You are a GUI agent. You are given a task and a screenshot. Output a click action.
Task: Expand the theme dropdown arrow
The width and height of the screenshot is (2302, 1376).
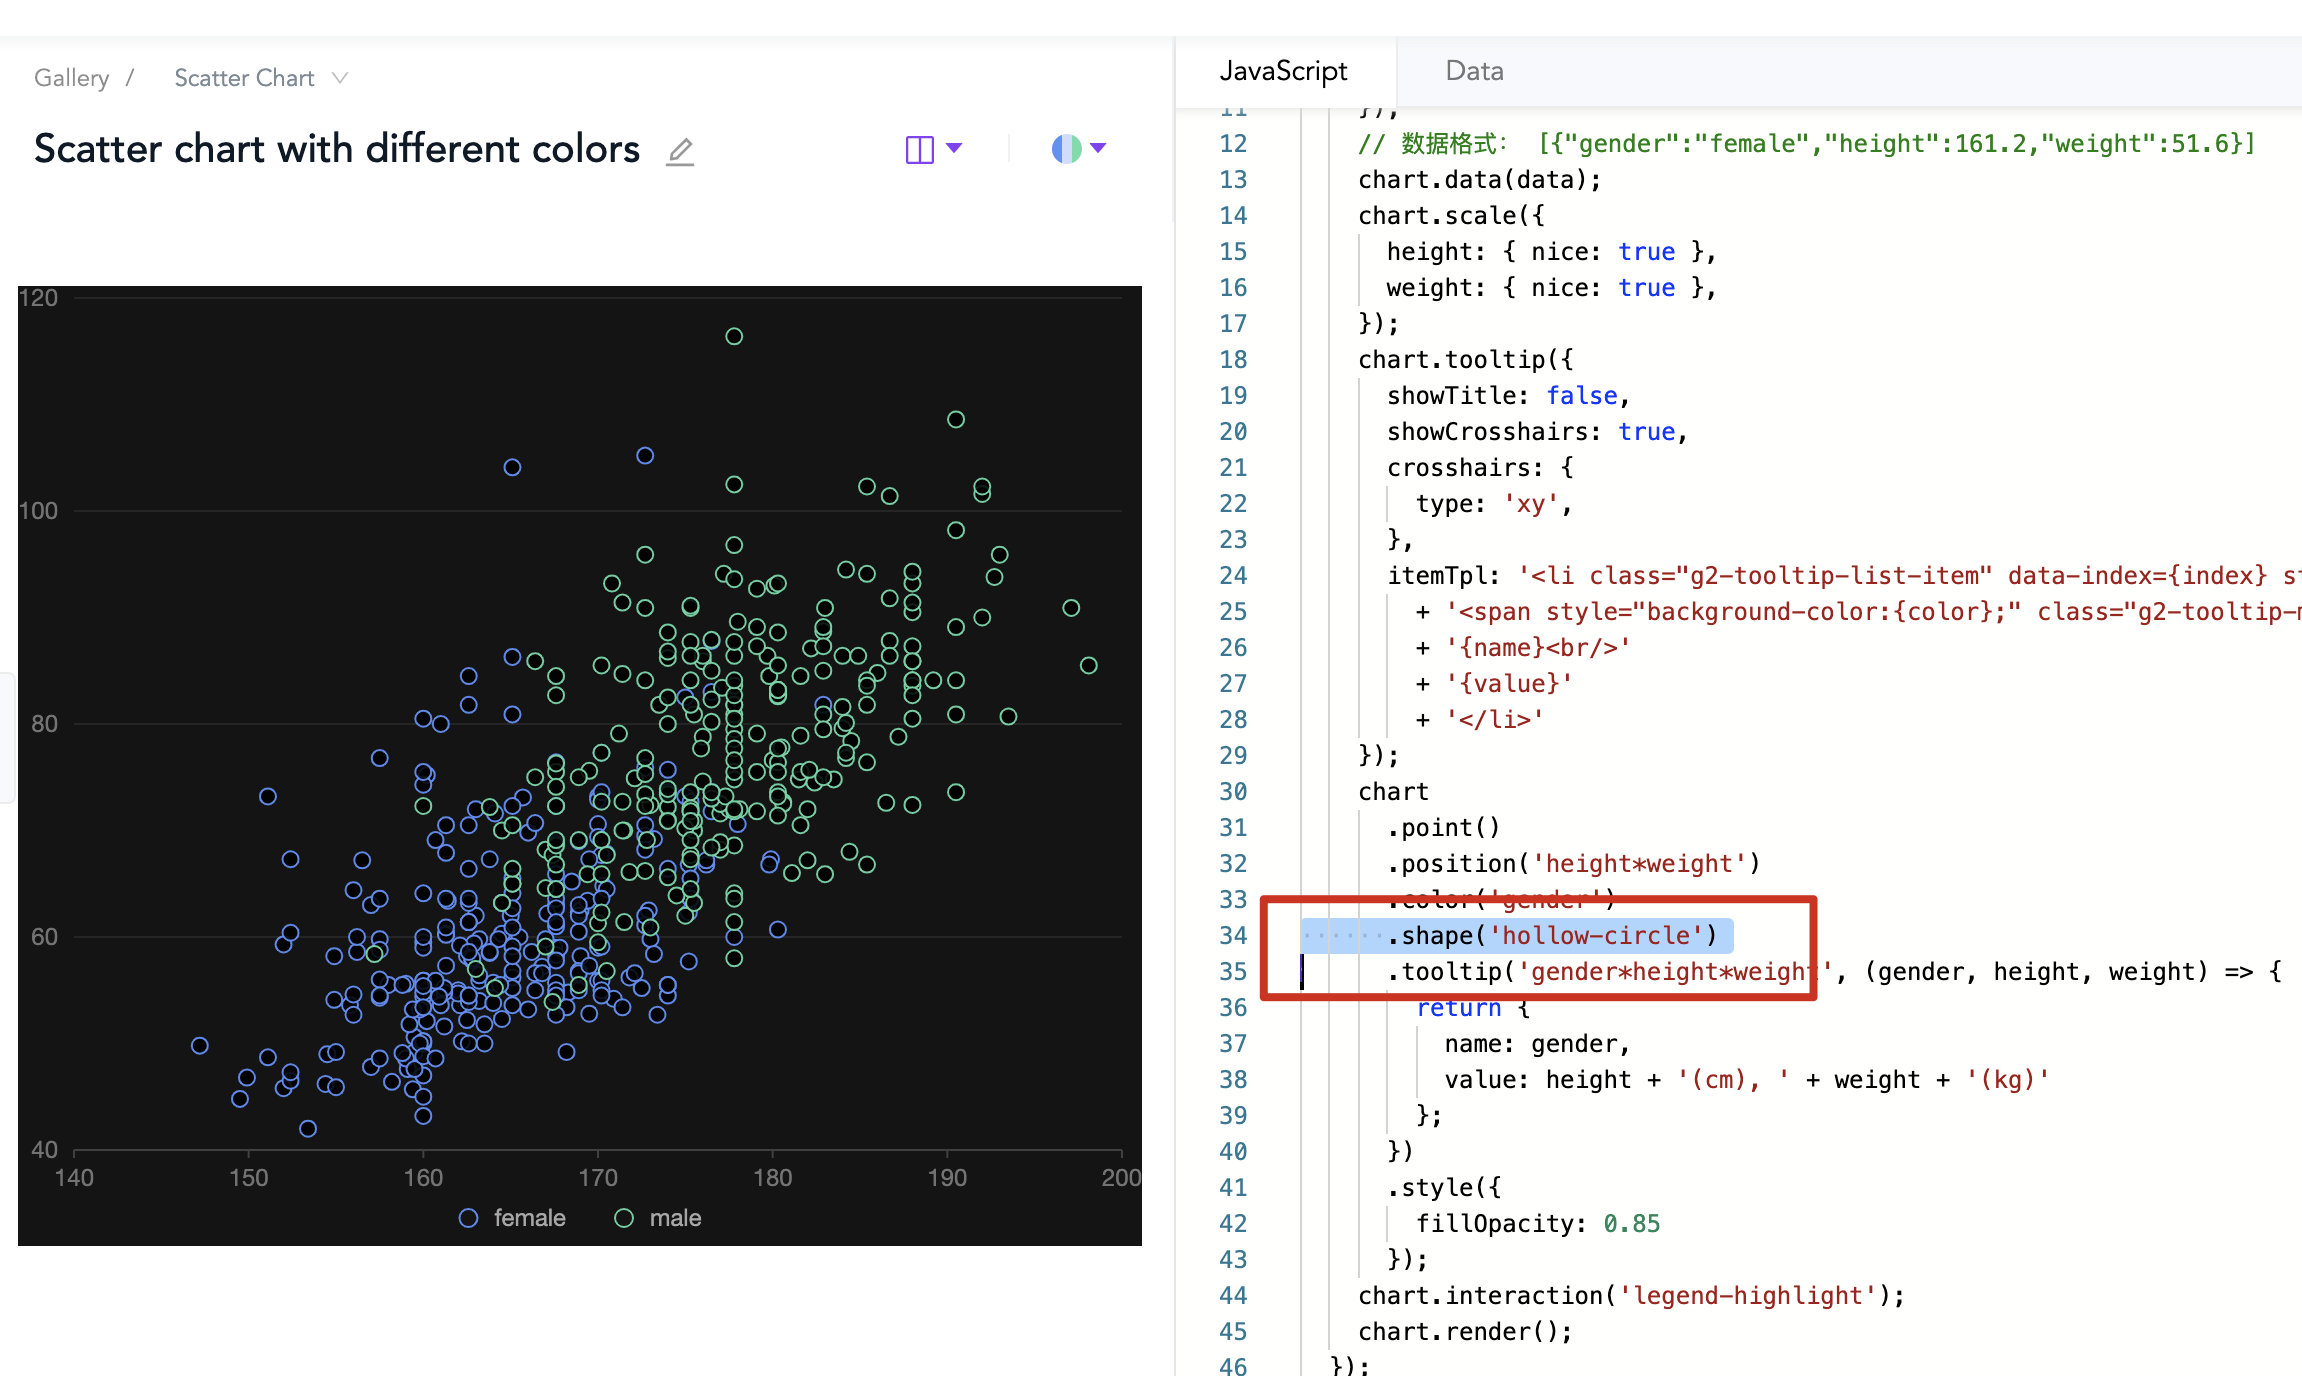(1098, 148)
